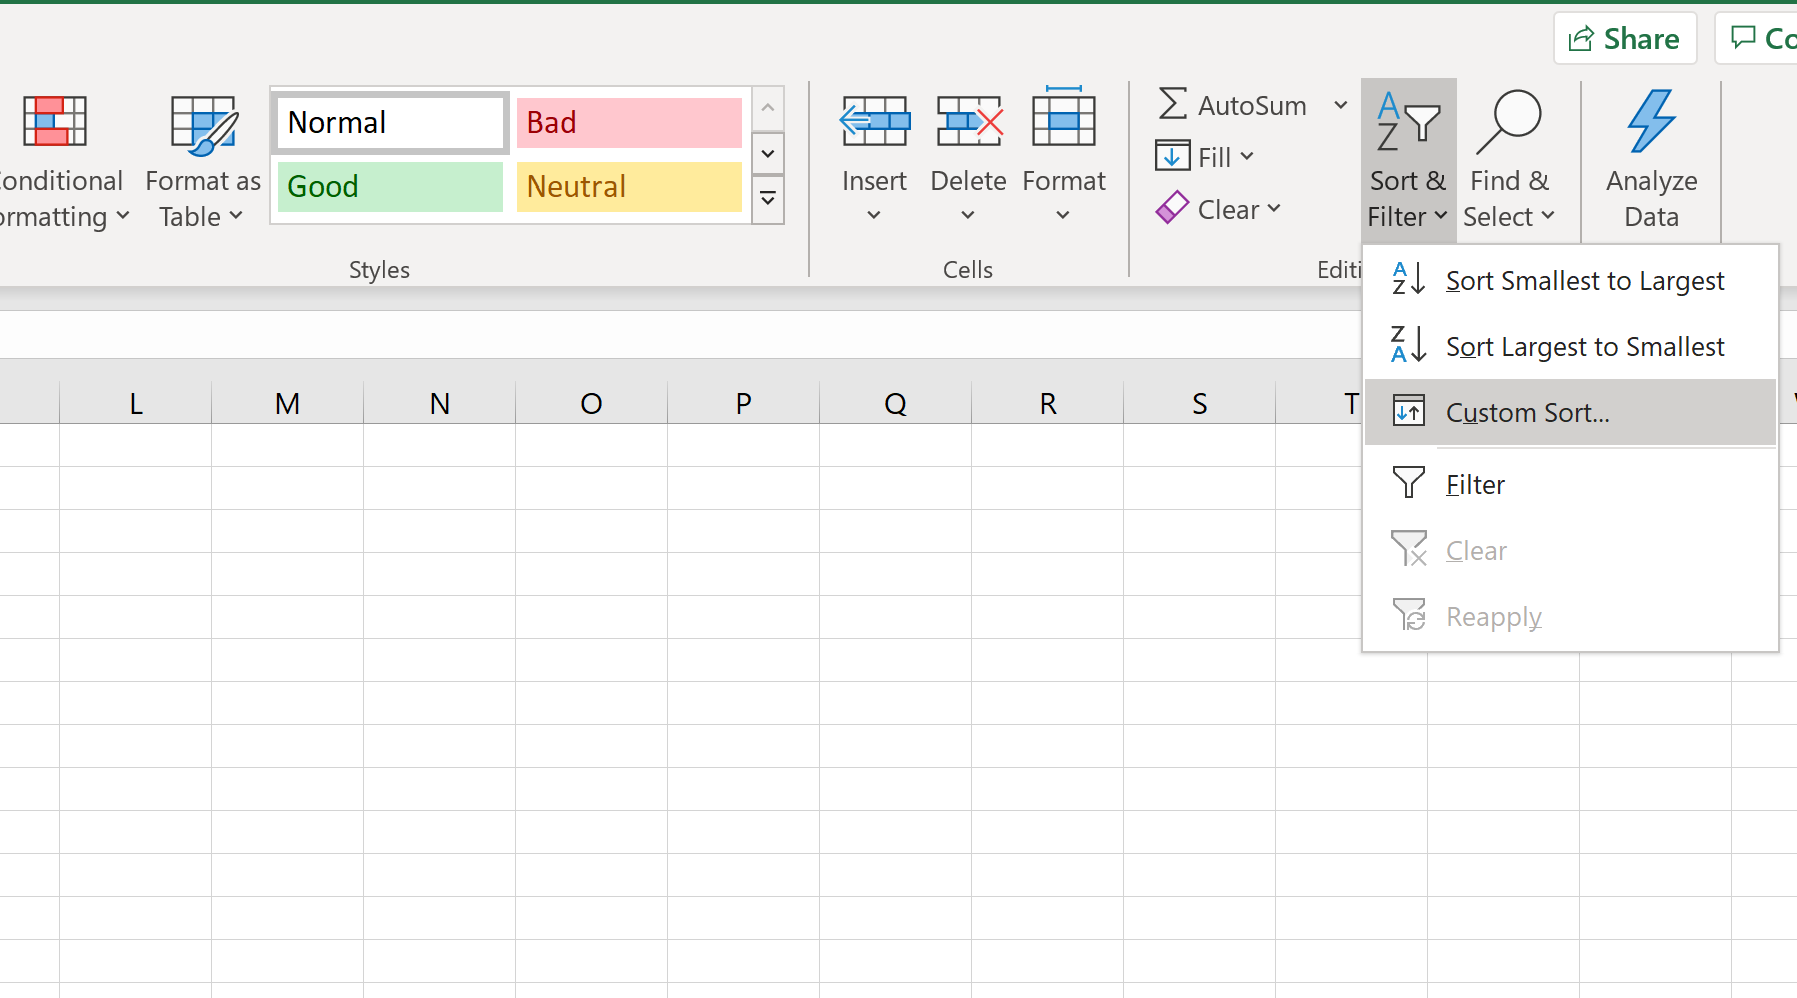
Task: Open Custom Sort from the menu
Action: (x=1527, y=413)
